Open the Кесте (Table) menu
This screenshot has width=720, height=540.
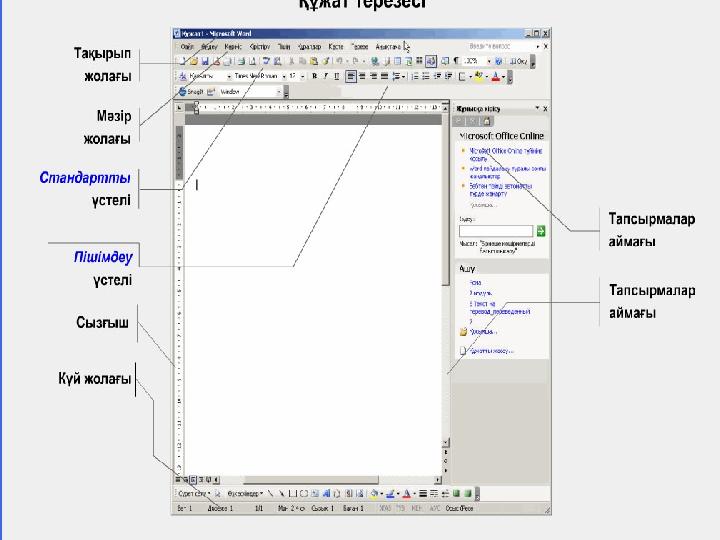336,47
